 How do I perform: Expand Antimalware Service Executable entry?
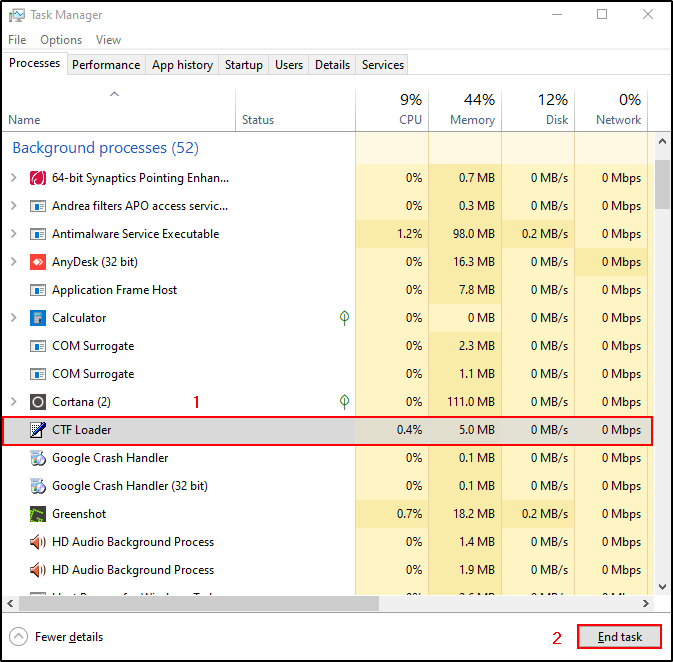click(13, 234)
